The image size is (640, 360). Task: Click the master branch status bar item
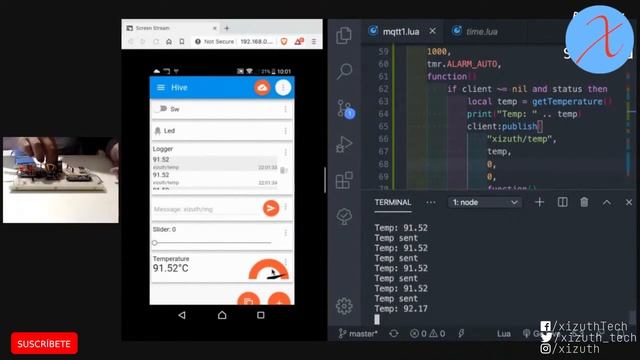[x=358, y=334]
